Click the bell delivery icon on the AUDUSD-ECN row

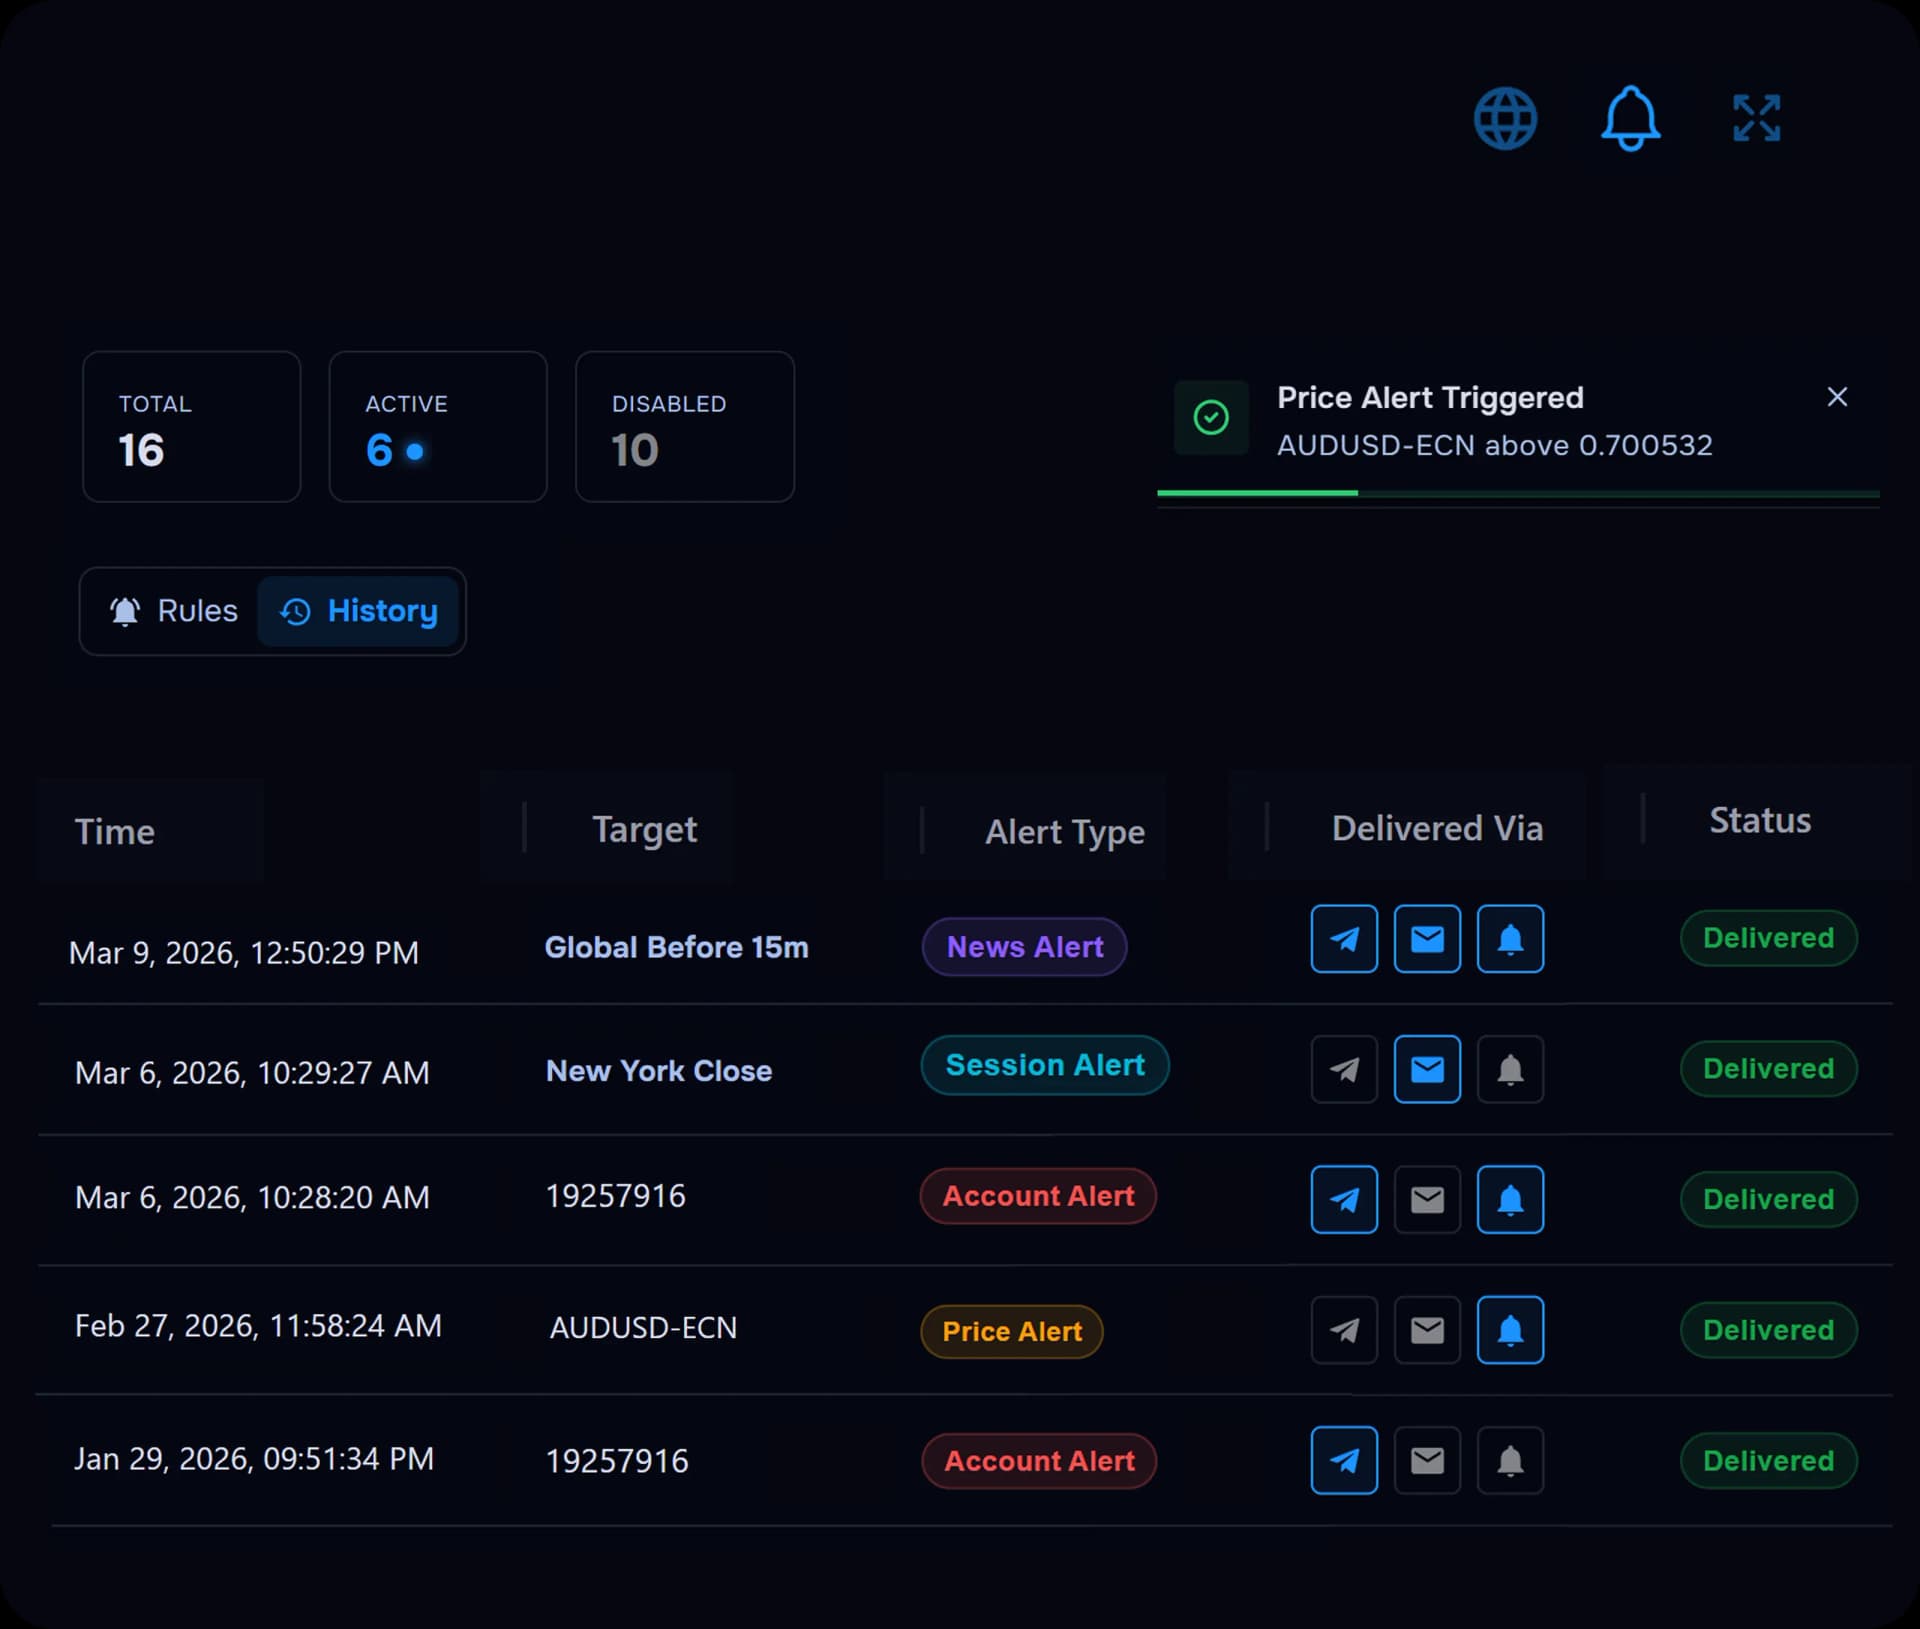(x=1511, y=1330)
